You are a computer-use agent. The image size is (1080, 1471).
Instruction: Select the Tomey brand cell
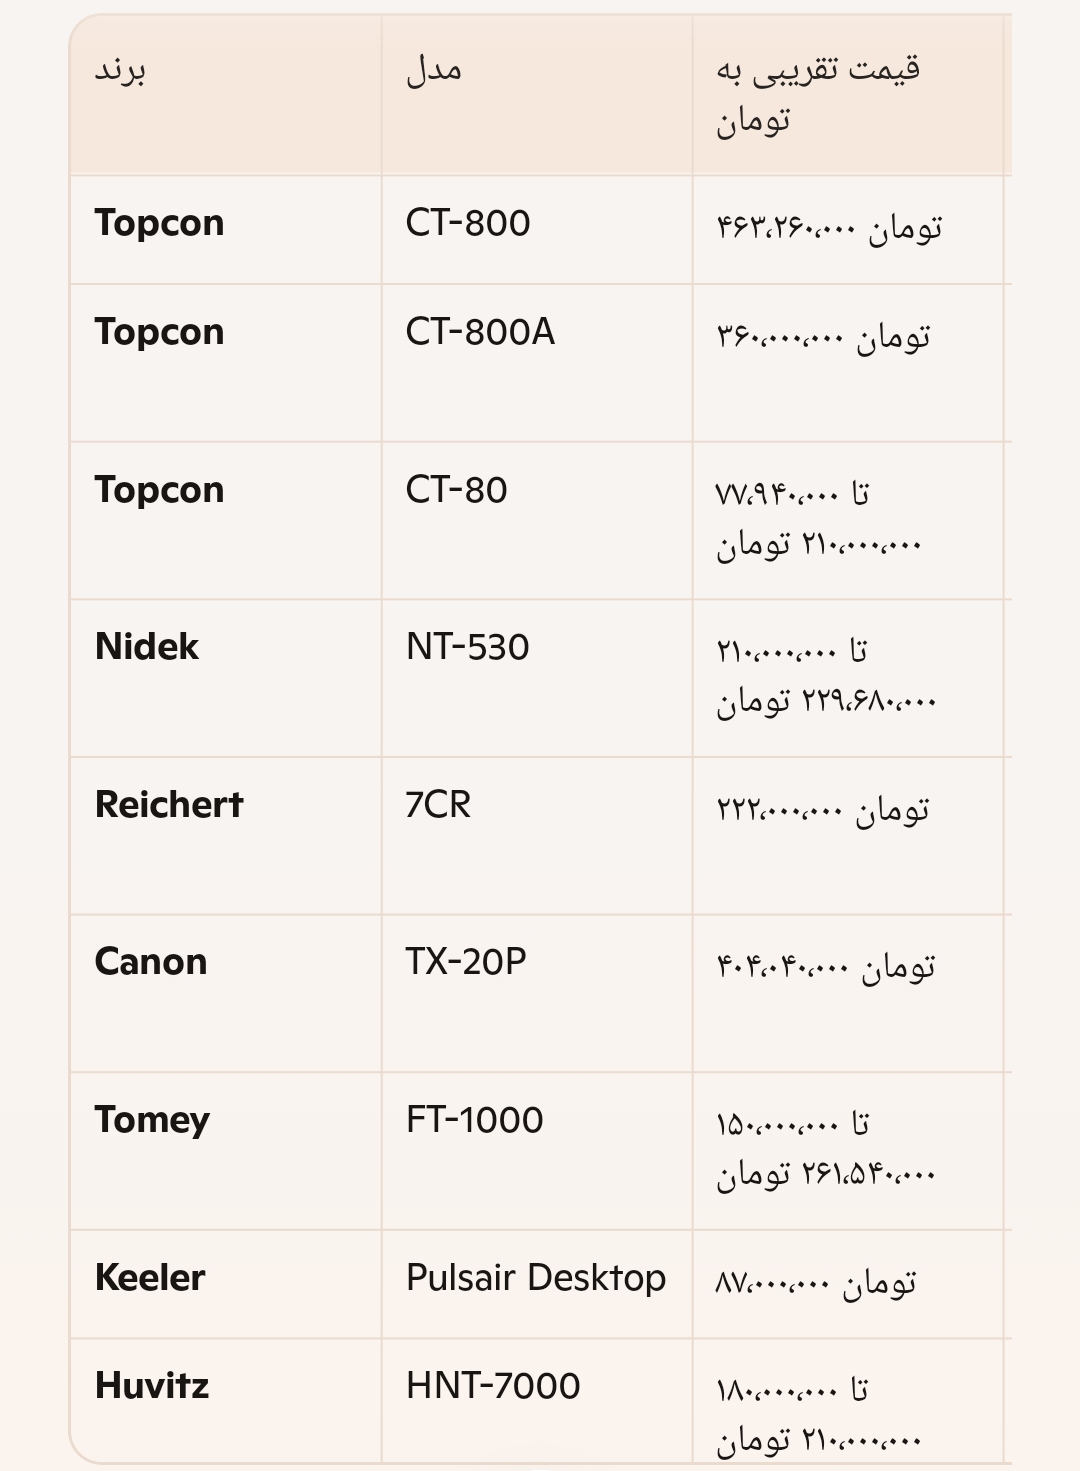pos(152,1120)
